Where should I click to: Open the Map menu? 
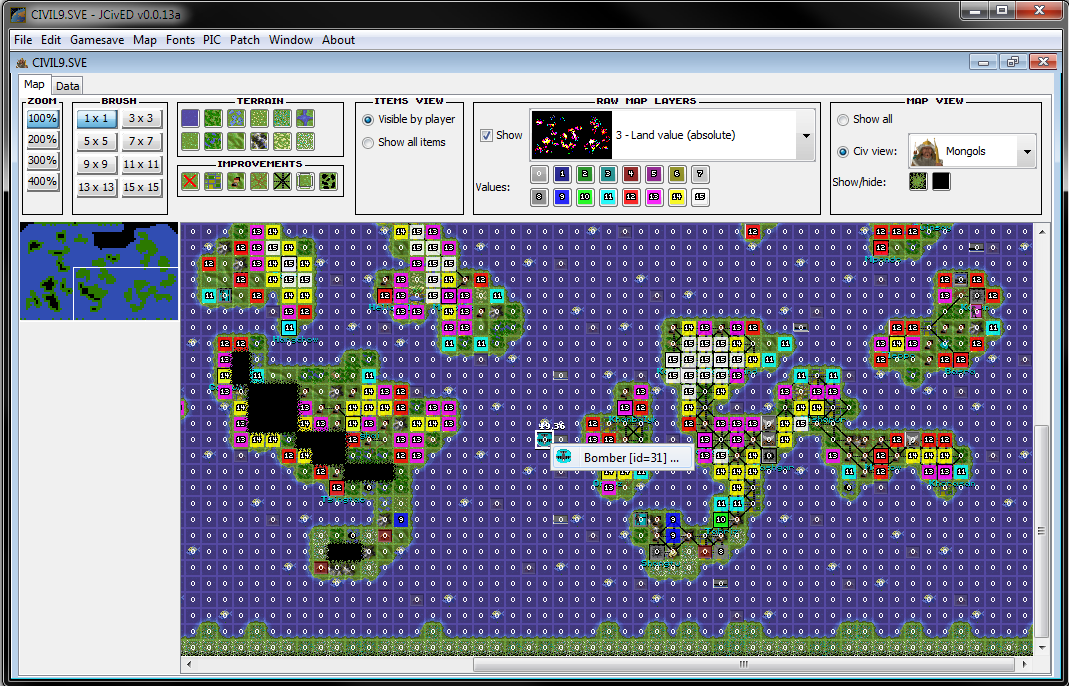tap(145, 40)
